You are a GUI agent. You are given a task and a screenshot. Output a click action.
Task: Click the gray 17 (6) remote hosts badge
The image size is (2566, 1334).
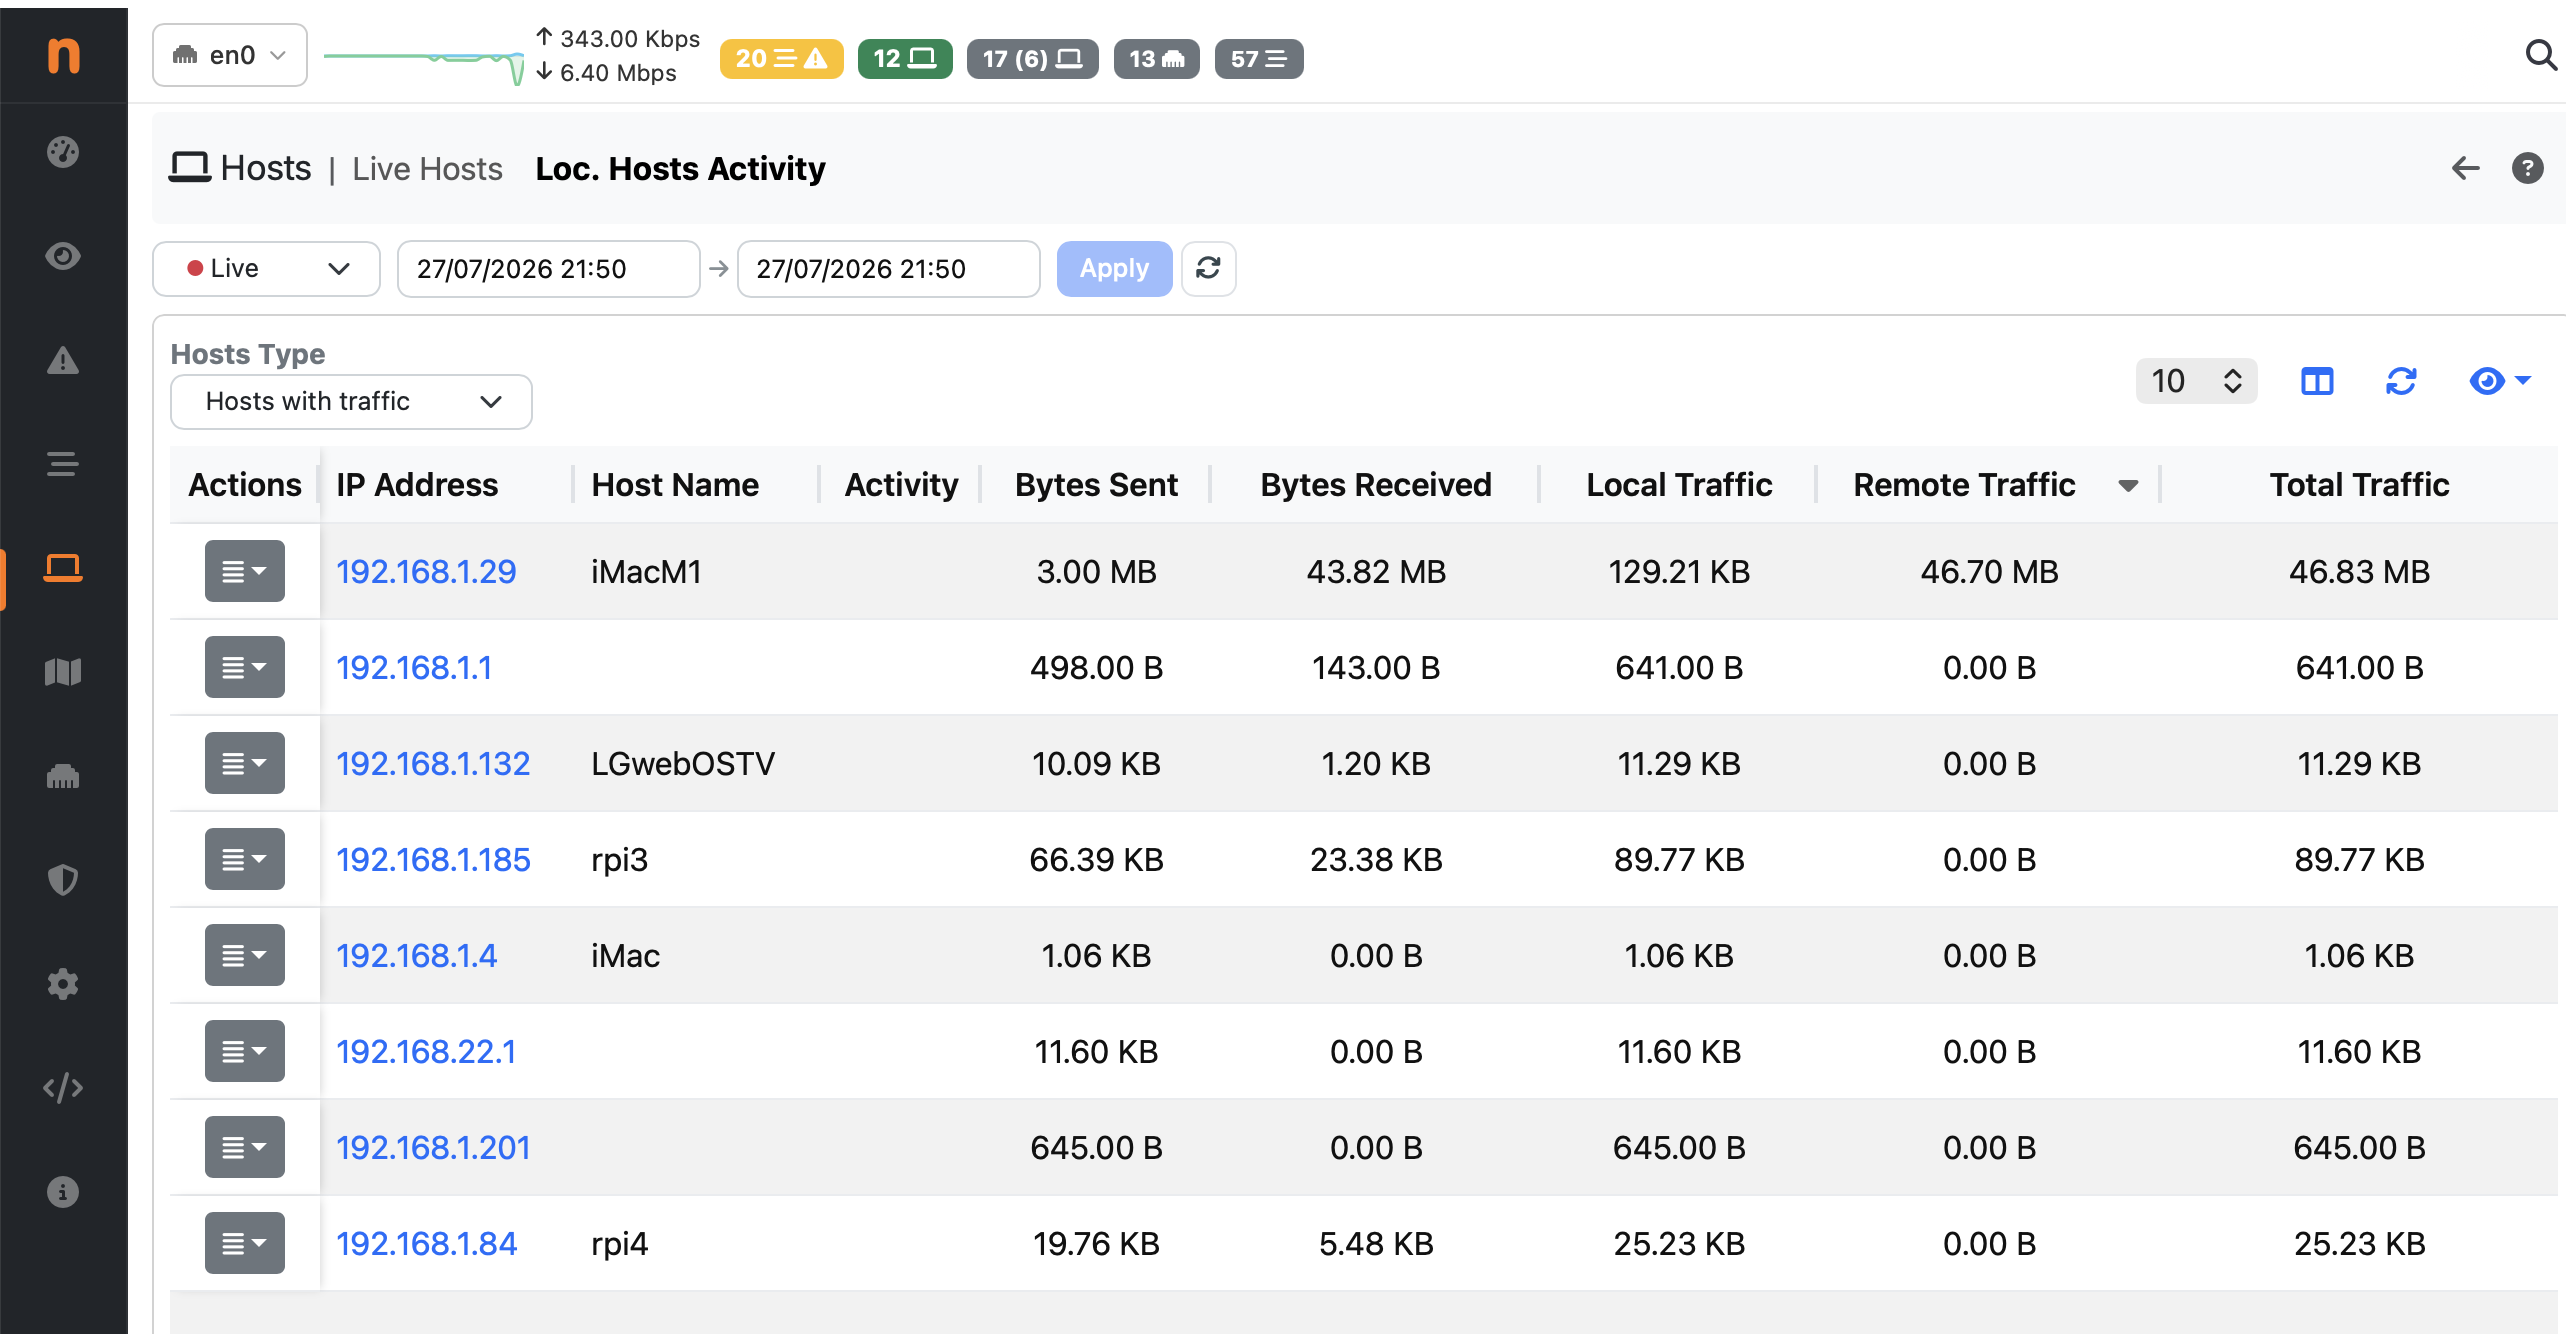[1032, 59]
